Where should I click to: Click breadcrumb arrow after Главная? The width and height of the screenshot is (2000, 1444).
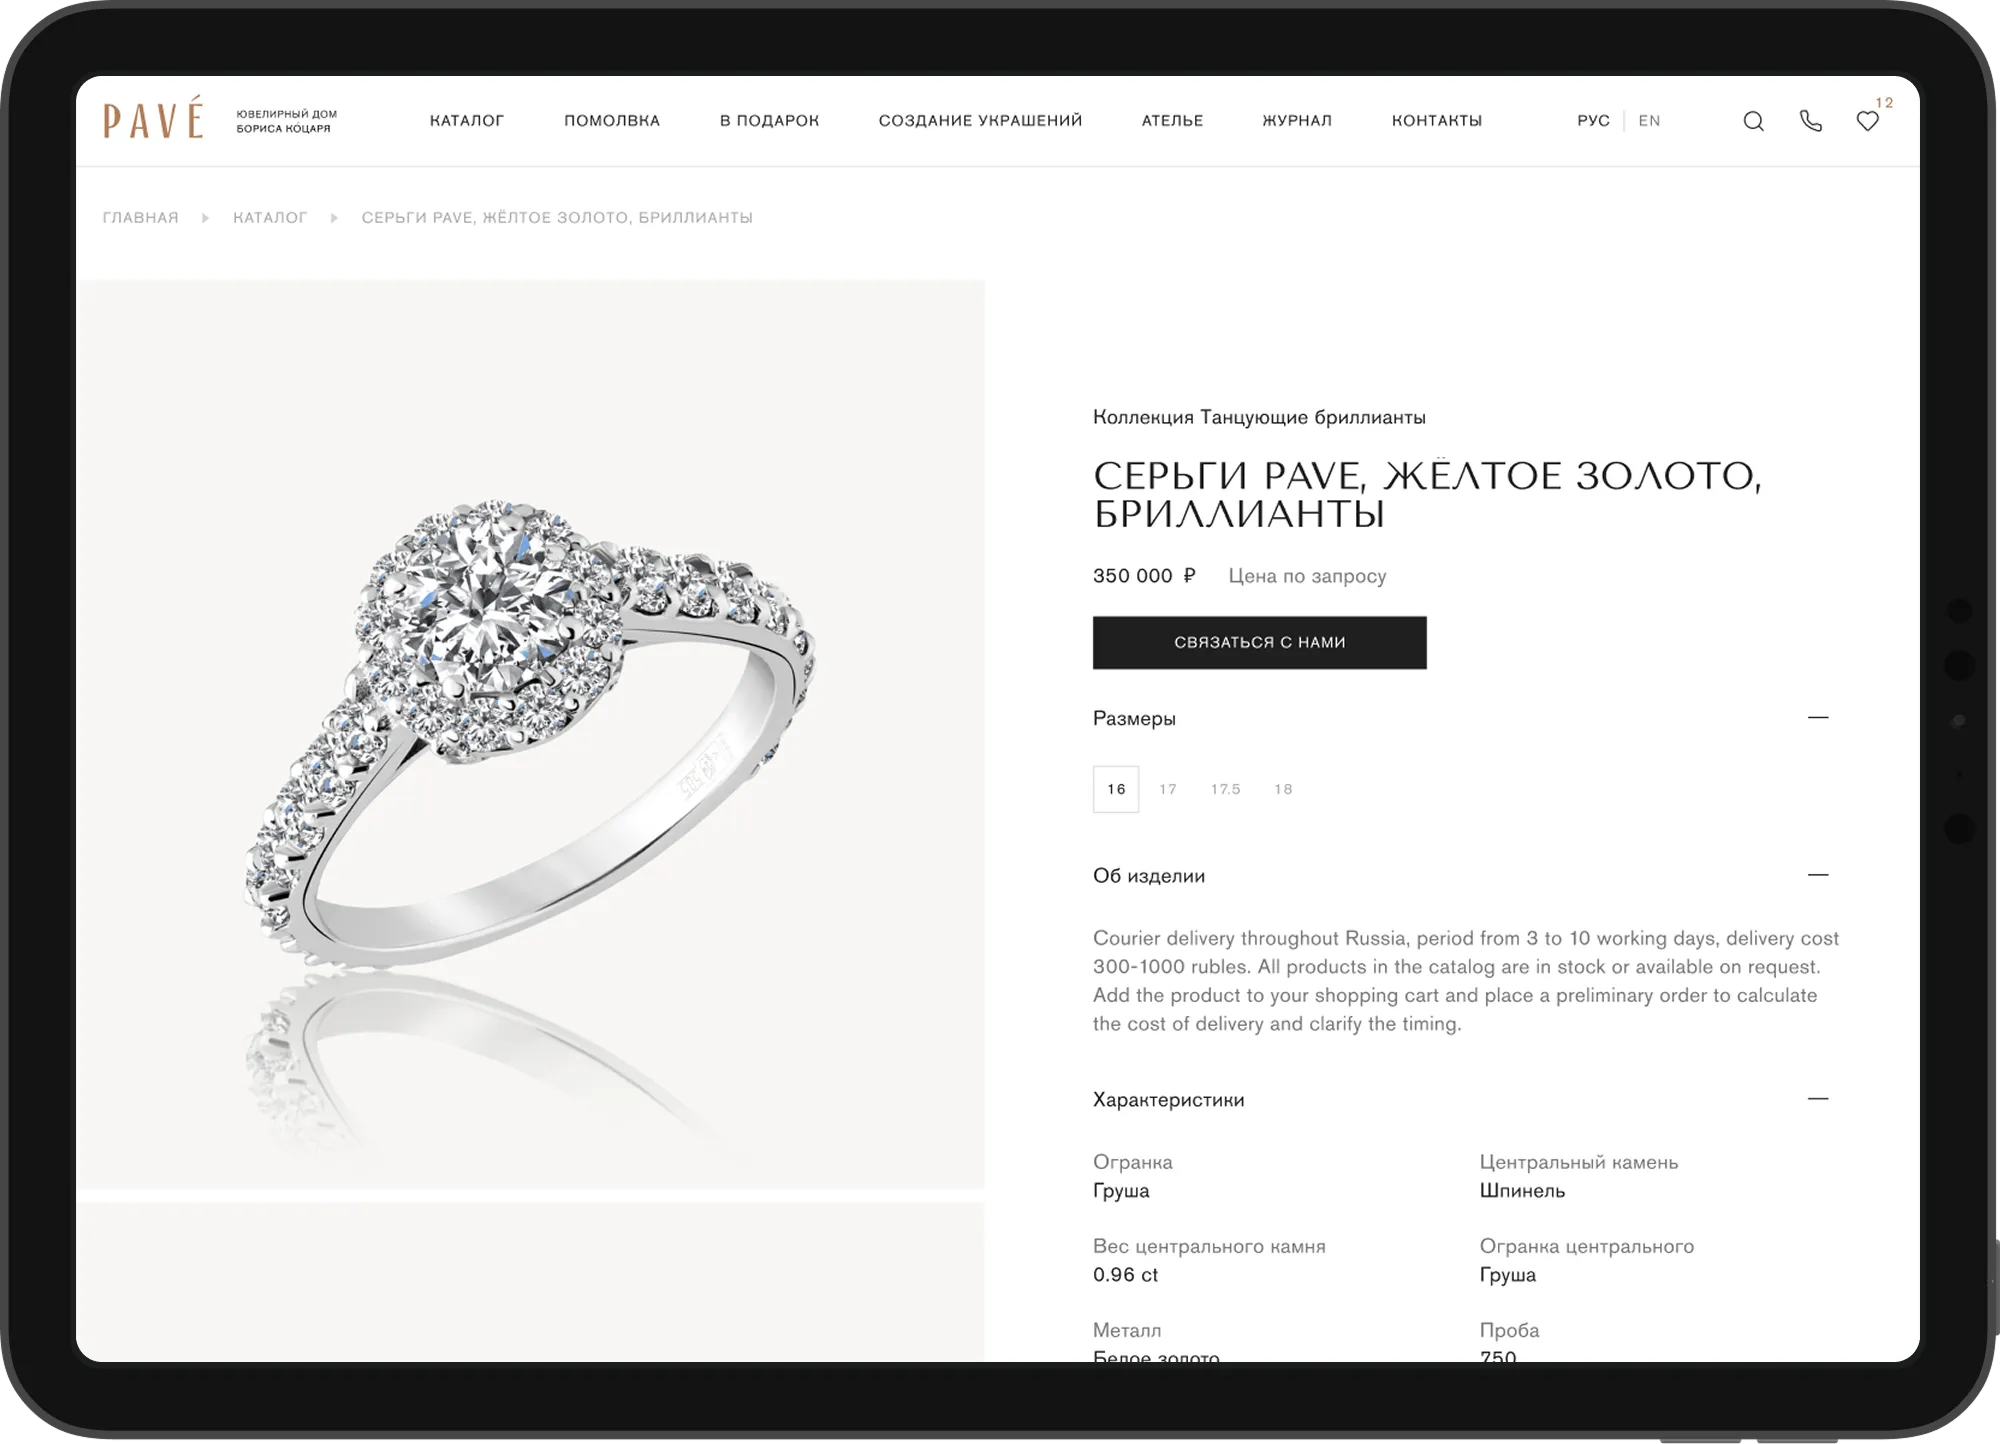205,218
